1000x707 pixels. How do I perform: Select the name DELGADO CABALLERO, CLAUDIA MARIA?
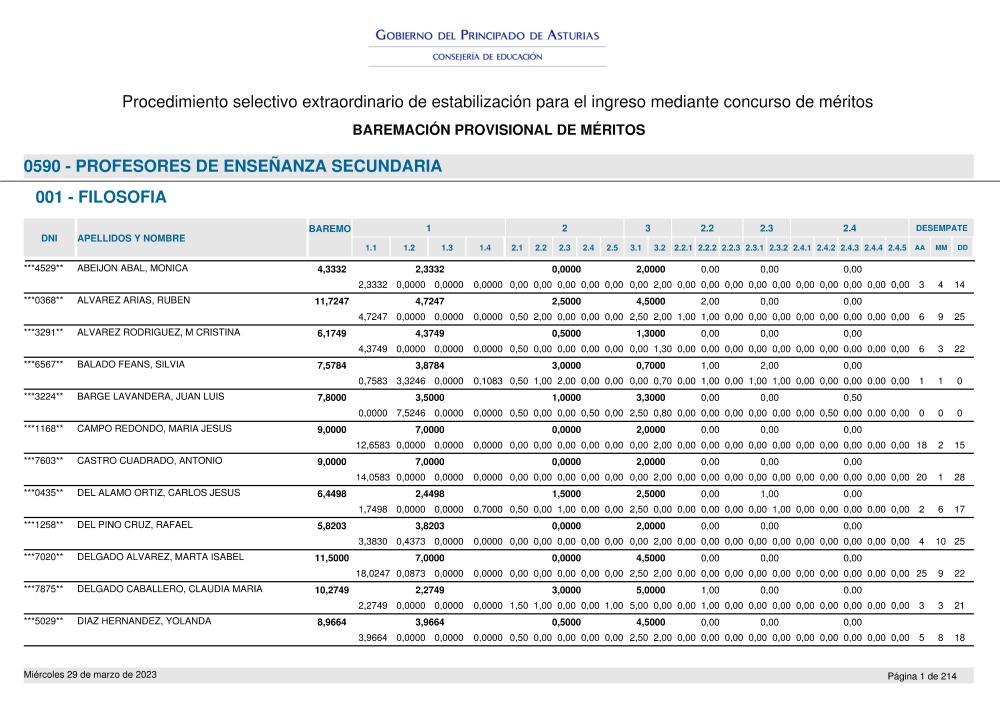pyautogui.click(x=169, y=589)
